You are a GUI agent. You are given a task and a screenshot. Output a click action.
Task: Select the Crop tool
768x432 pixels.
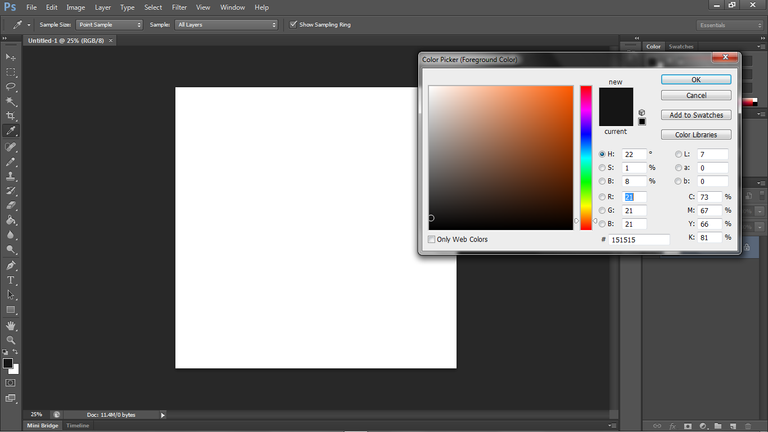tap(10, 116)
